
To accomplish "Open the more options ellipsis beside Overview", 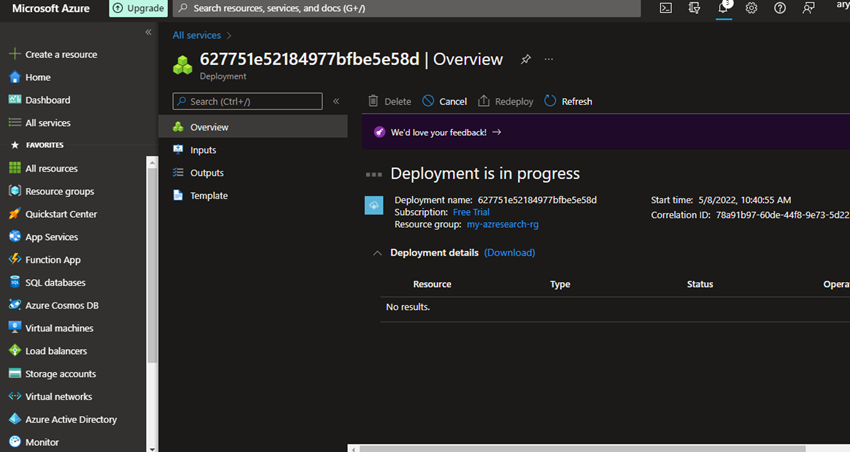I will (x=549, y=59).
